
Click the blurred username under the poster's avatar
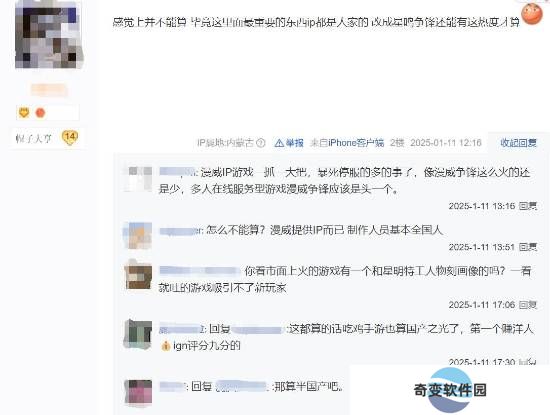pyautogui.click(x=48, y=90)
